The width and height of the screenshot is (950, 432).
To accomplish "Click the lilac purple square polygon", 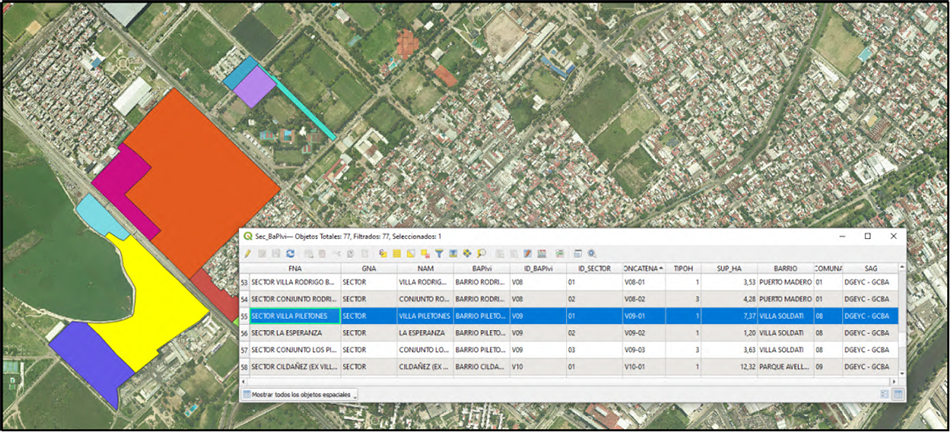I will tap(255, 87).
